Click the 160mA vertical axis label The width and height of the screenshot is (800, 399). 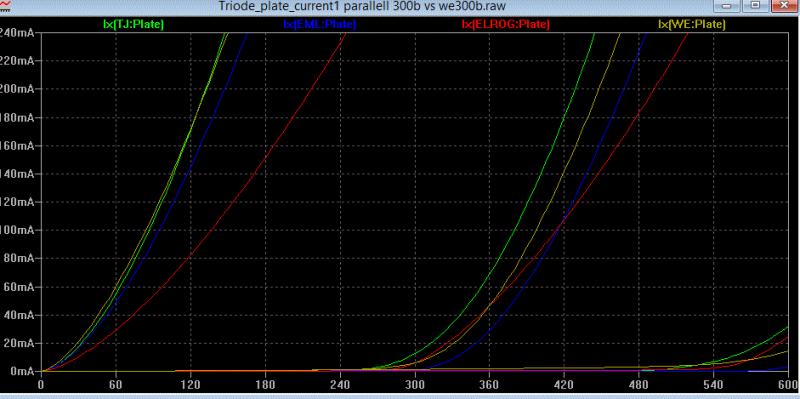point(17,145)
